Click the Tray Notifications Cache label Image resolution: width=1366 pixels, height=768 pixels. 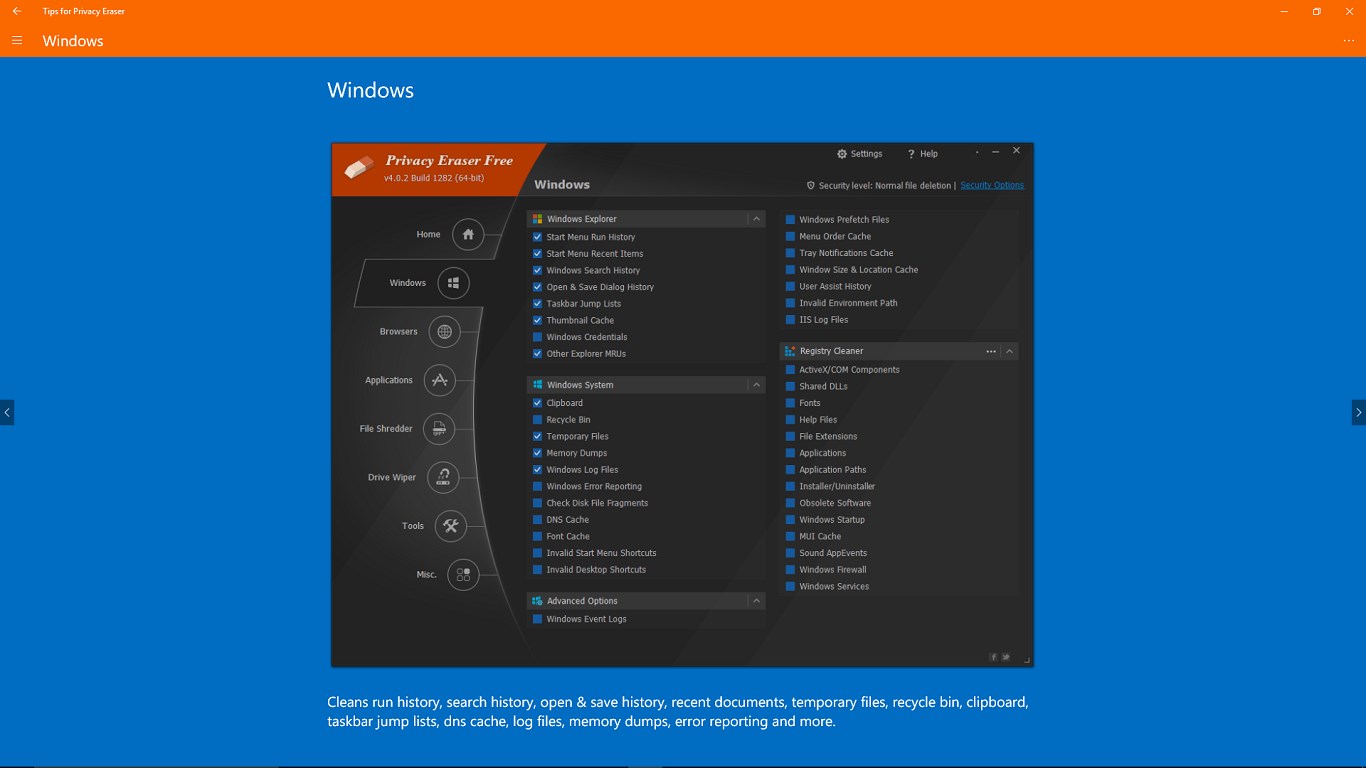pos(846,253)
